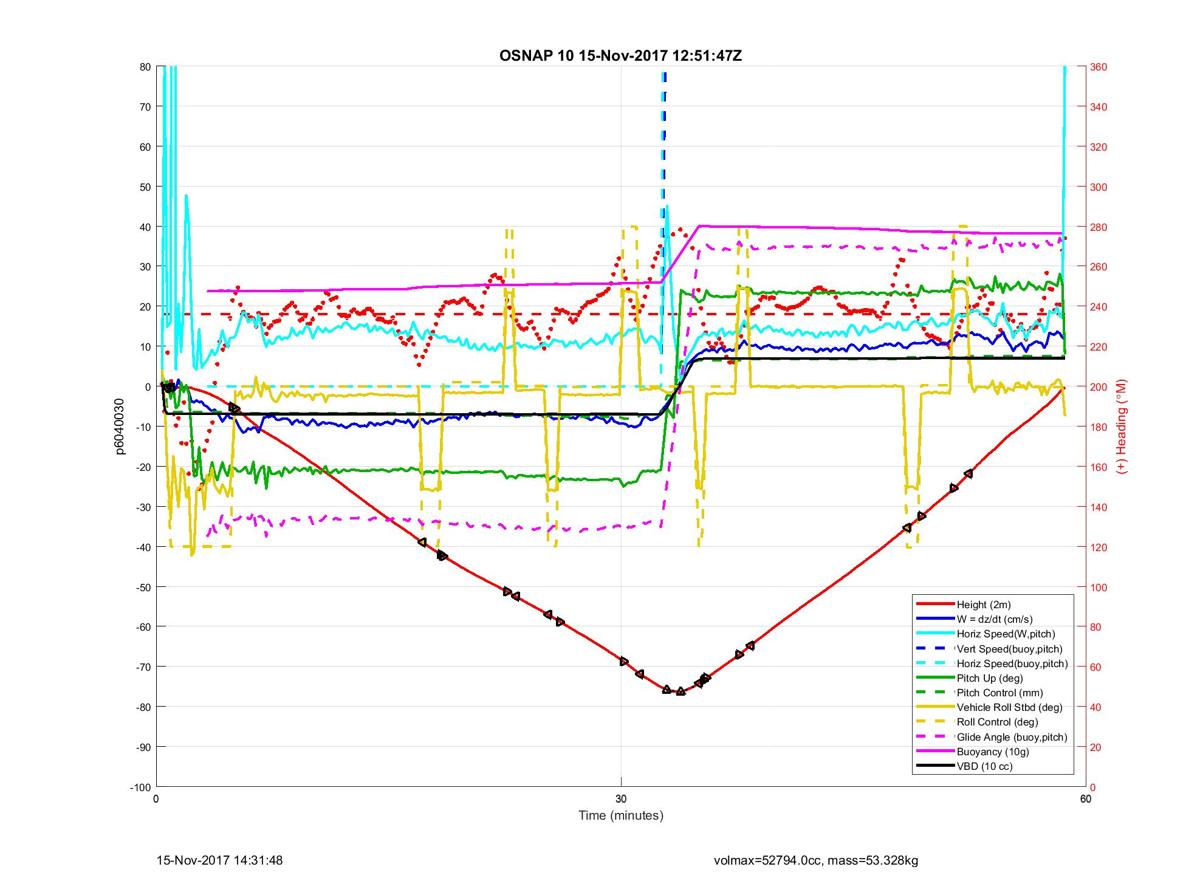Screen dimensions: 1200x885
Task: Click the volmax=52794.0cc, mass=53.328kg text
Action: point(816,860)
